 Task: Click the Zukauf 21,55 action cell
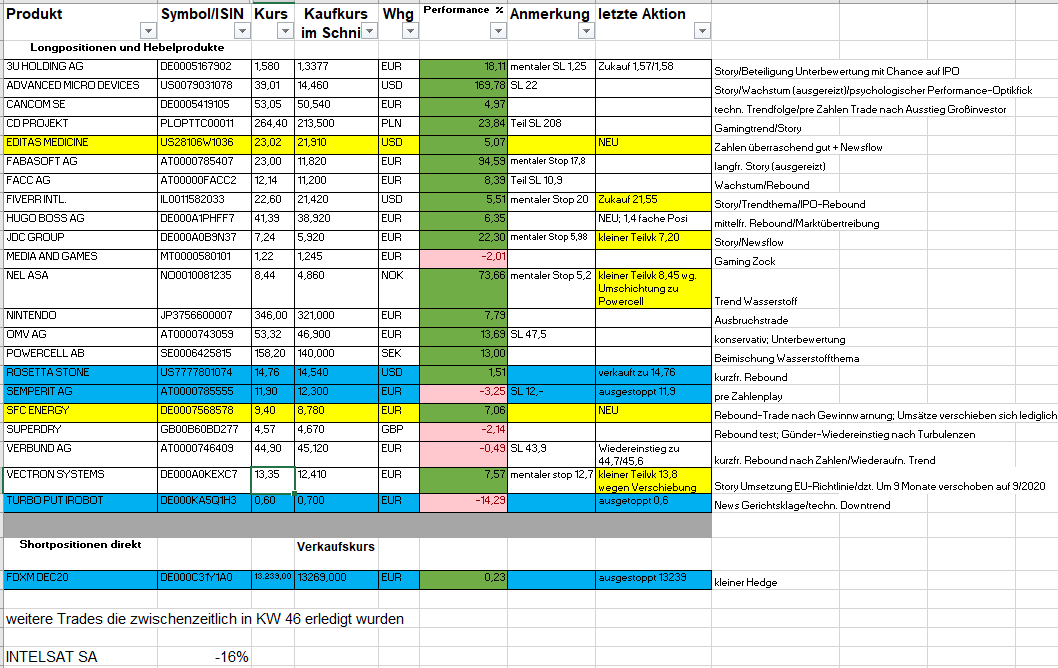(653, 201)
